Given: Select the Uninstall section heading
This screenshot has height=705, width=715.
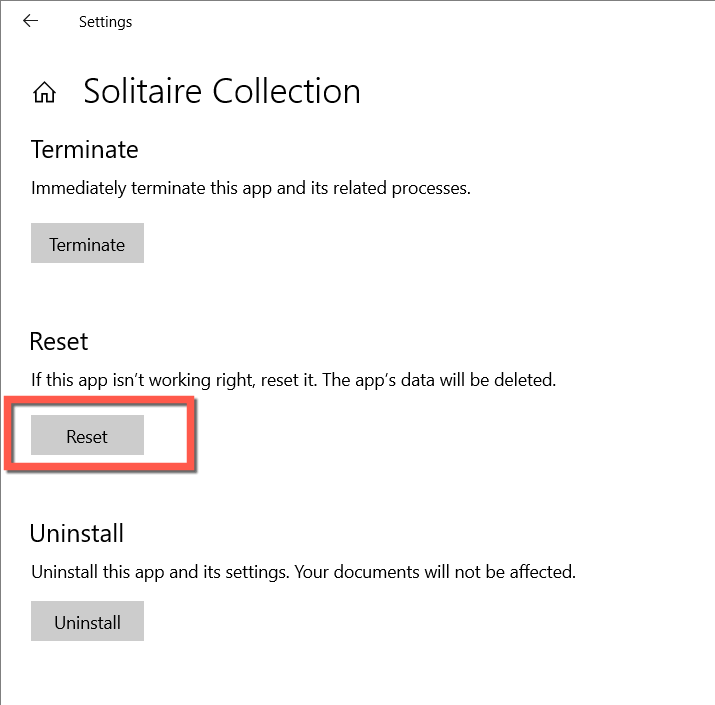Looking at the screenshot, I should 76,532.
